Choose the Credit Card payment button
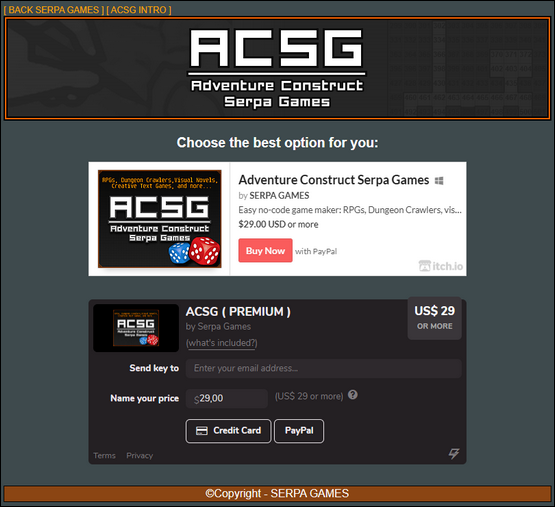 pos(228,431)
